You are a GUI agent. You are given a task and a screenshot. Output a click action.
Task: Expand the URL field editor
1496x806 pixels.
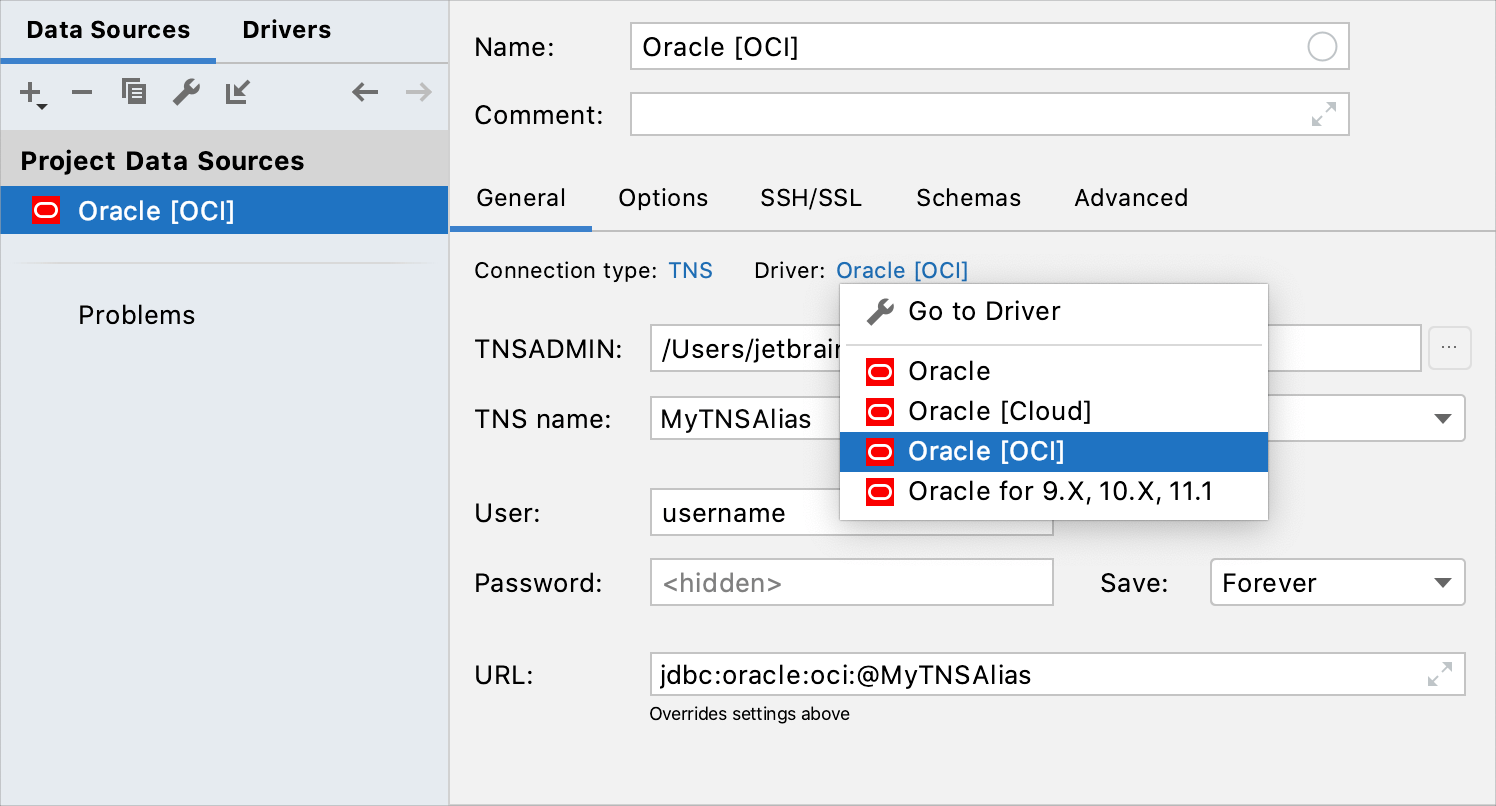click(x=1440, y=675)
